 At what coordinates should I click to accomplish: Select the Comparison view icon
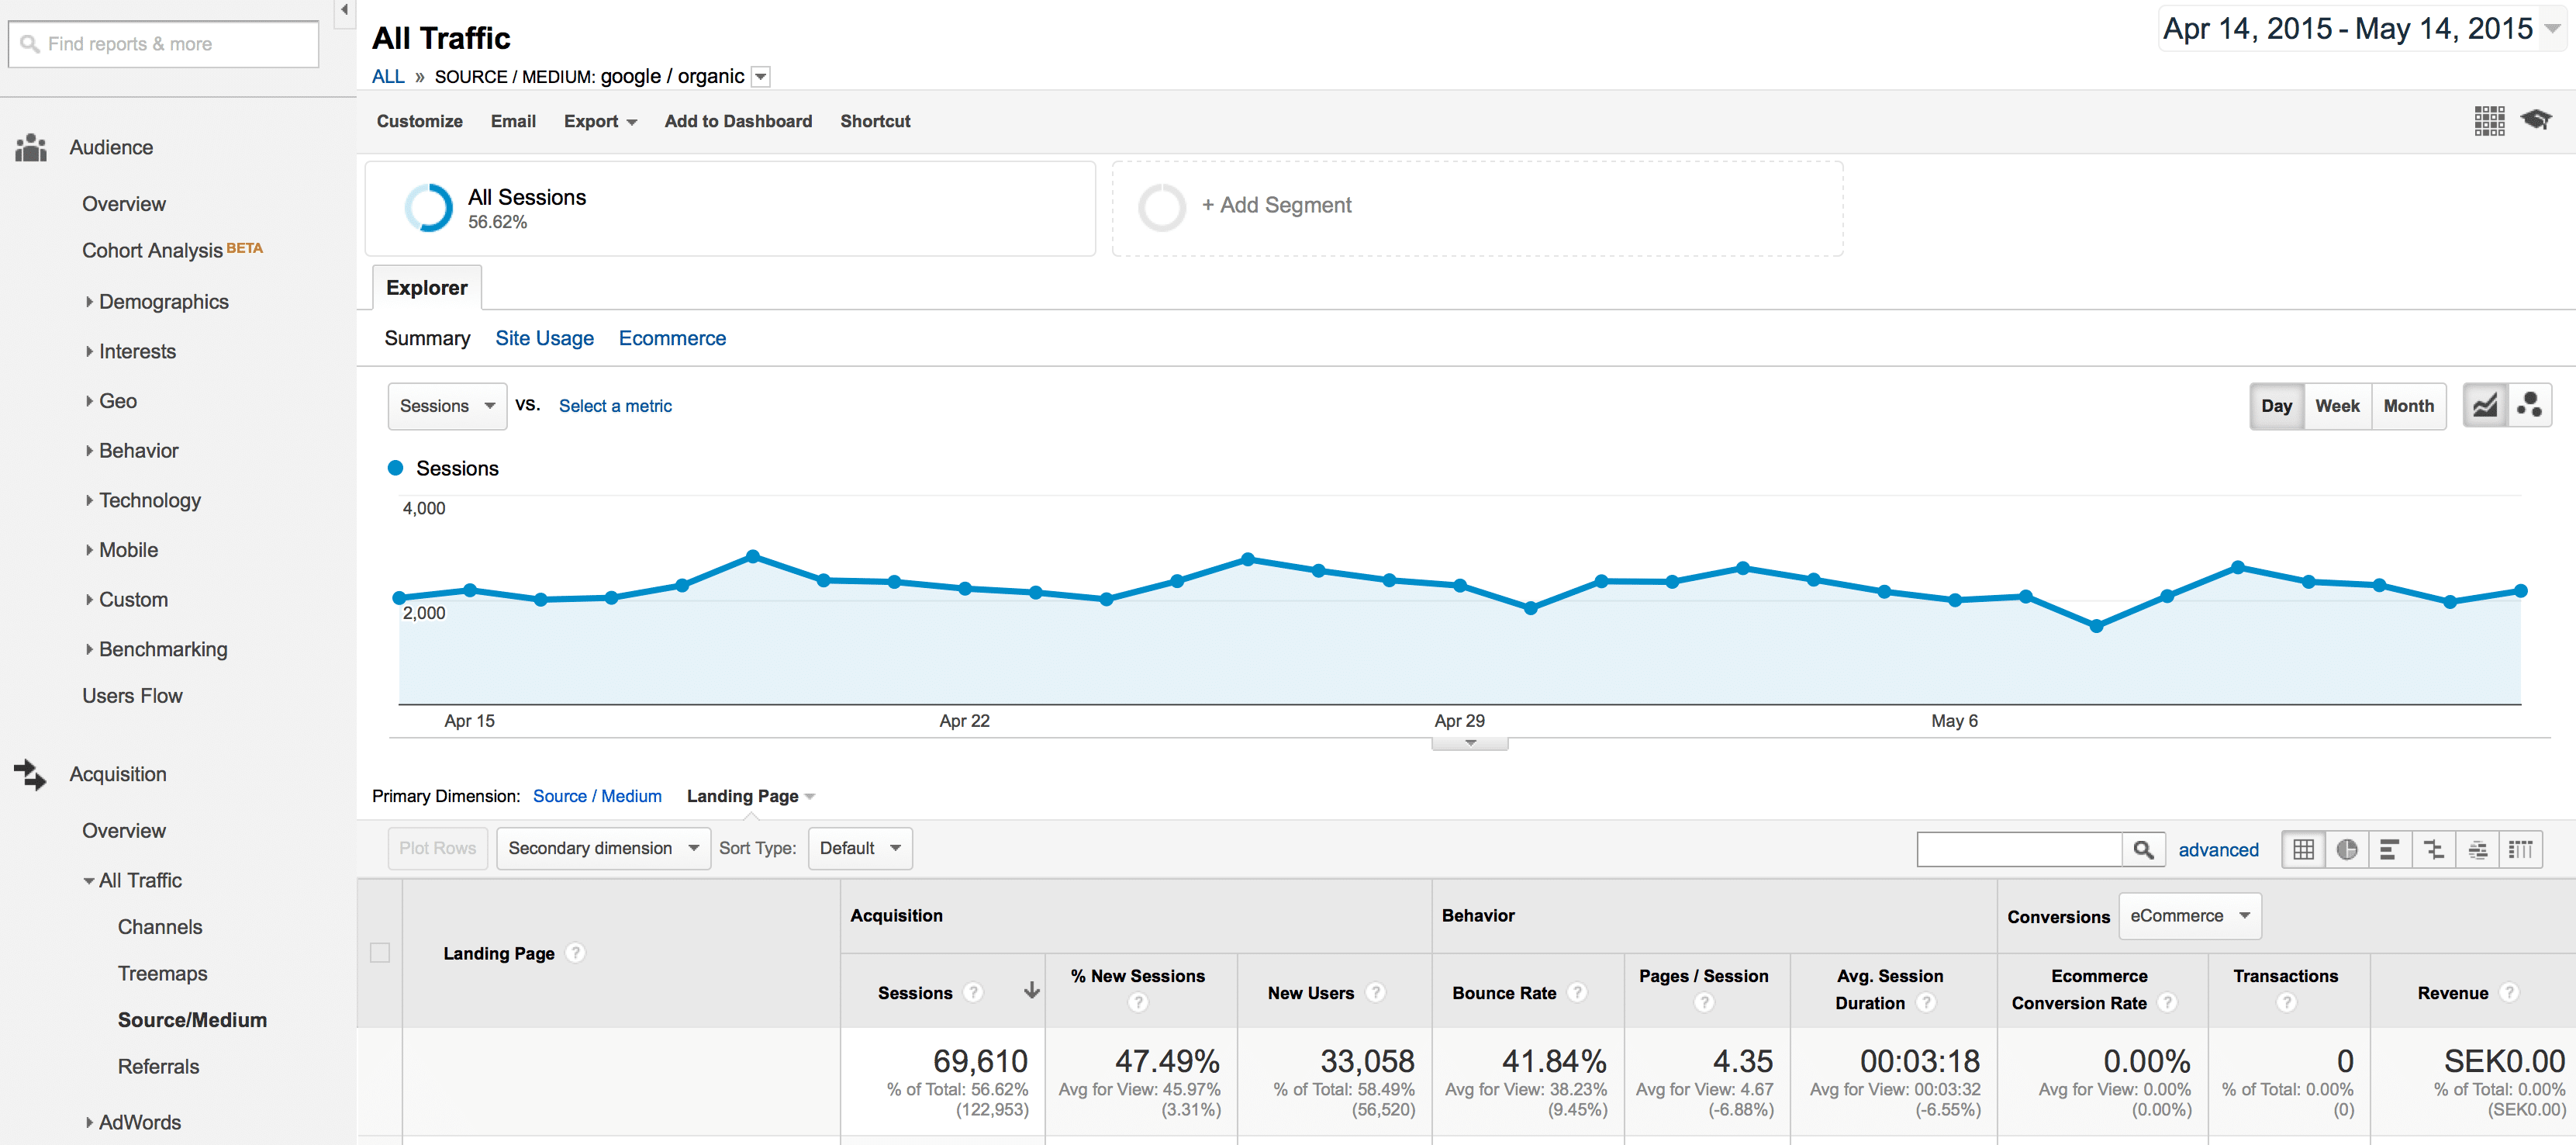[2434, 849]
